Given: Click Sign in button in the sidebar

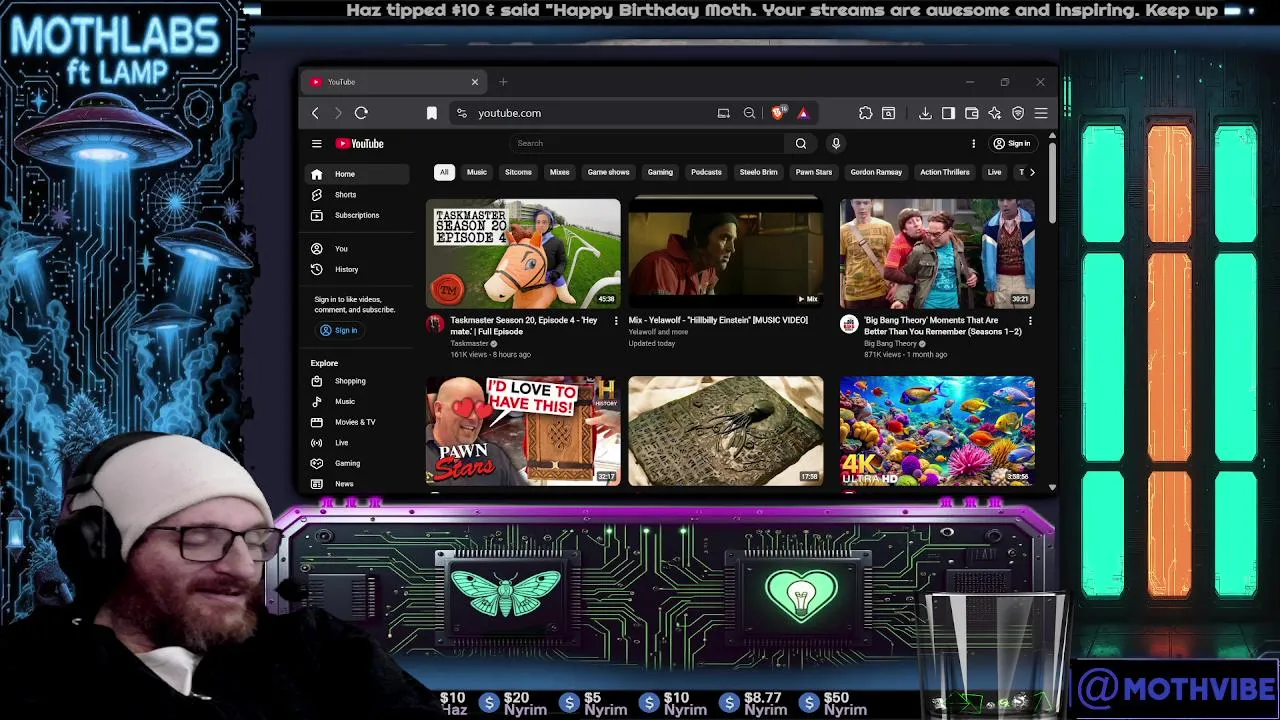Looking at the screenshot, I should [x=339, y=330].
